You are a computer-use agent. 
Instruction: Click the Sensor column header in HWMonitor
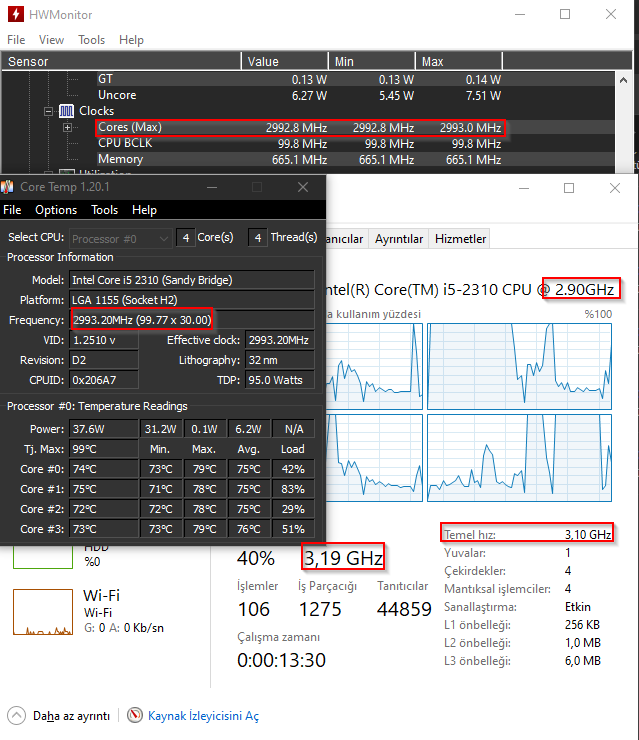click(x=121, y=62)
